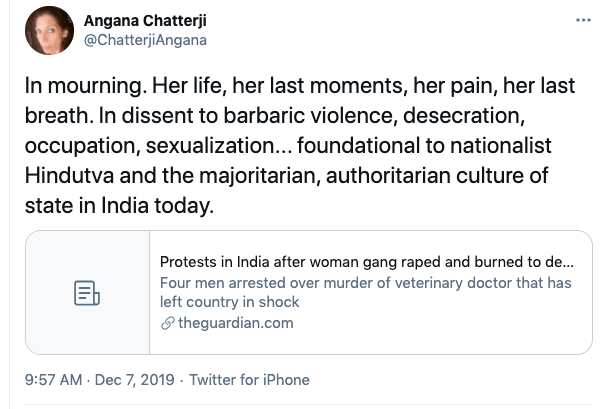The width and height of the screenshot is (604, 409).
Task: Open the "Twitter for iPhone" source link
Action: click(250, 380)
